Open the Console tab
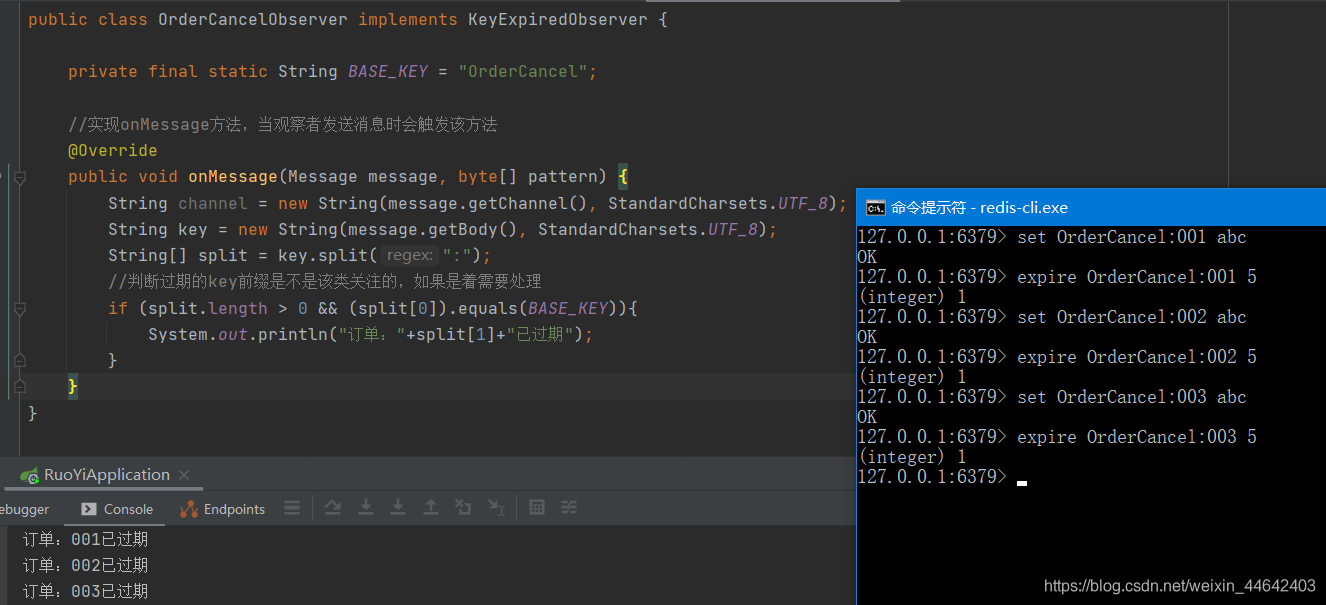This screenshot has height=605, width=1326. pyautogui.click(x=116, y=509)
